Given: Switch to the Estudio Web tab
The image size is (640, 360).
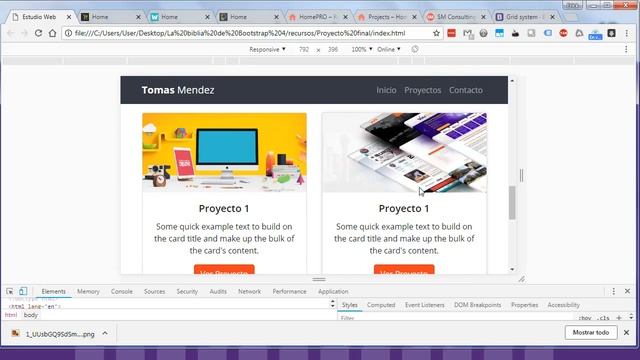Looking at the screenshot, I should pos(39,17).
